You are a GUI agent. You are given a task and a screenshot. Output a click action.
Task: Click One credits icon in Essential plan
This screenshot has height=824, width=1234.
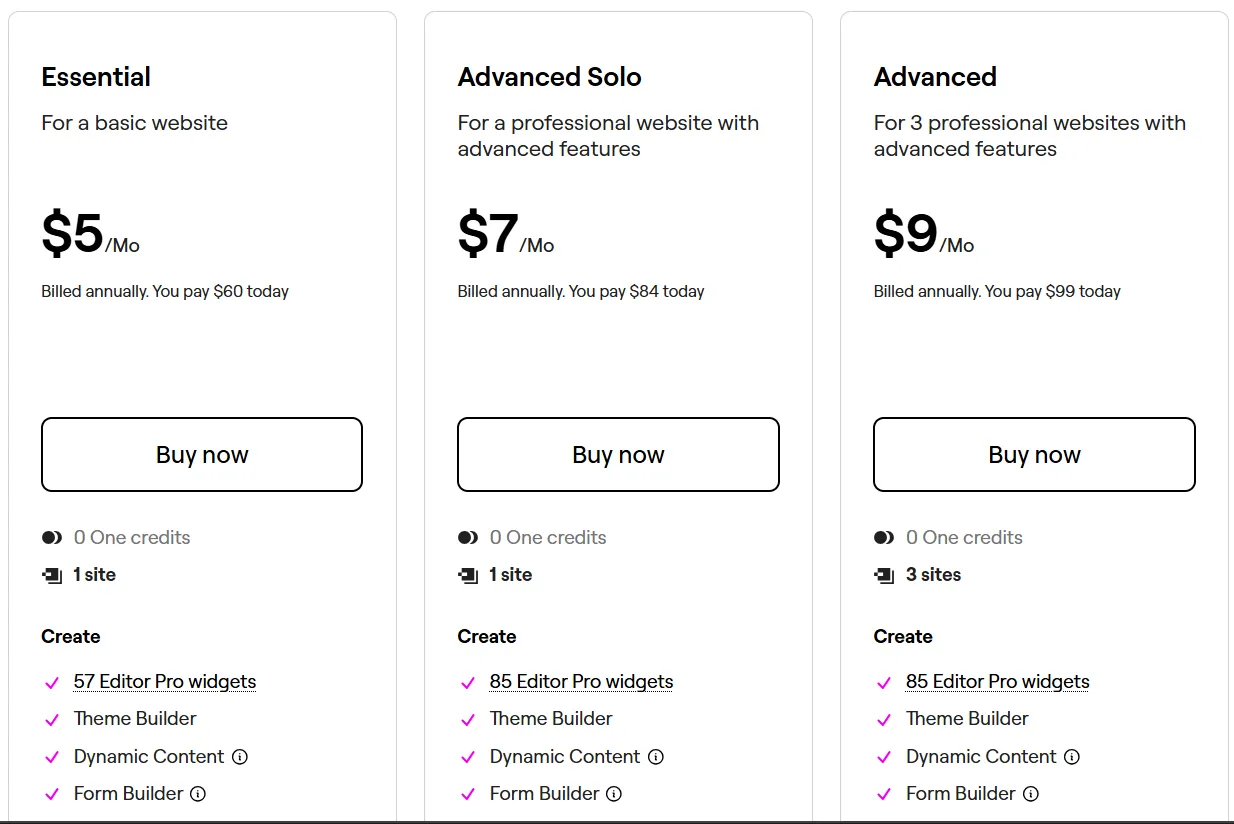click(52, 538)
